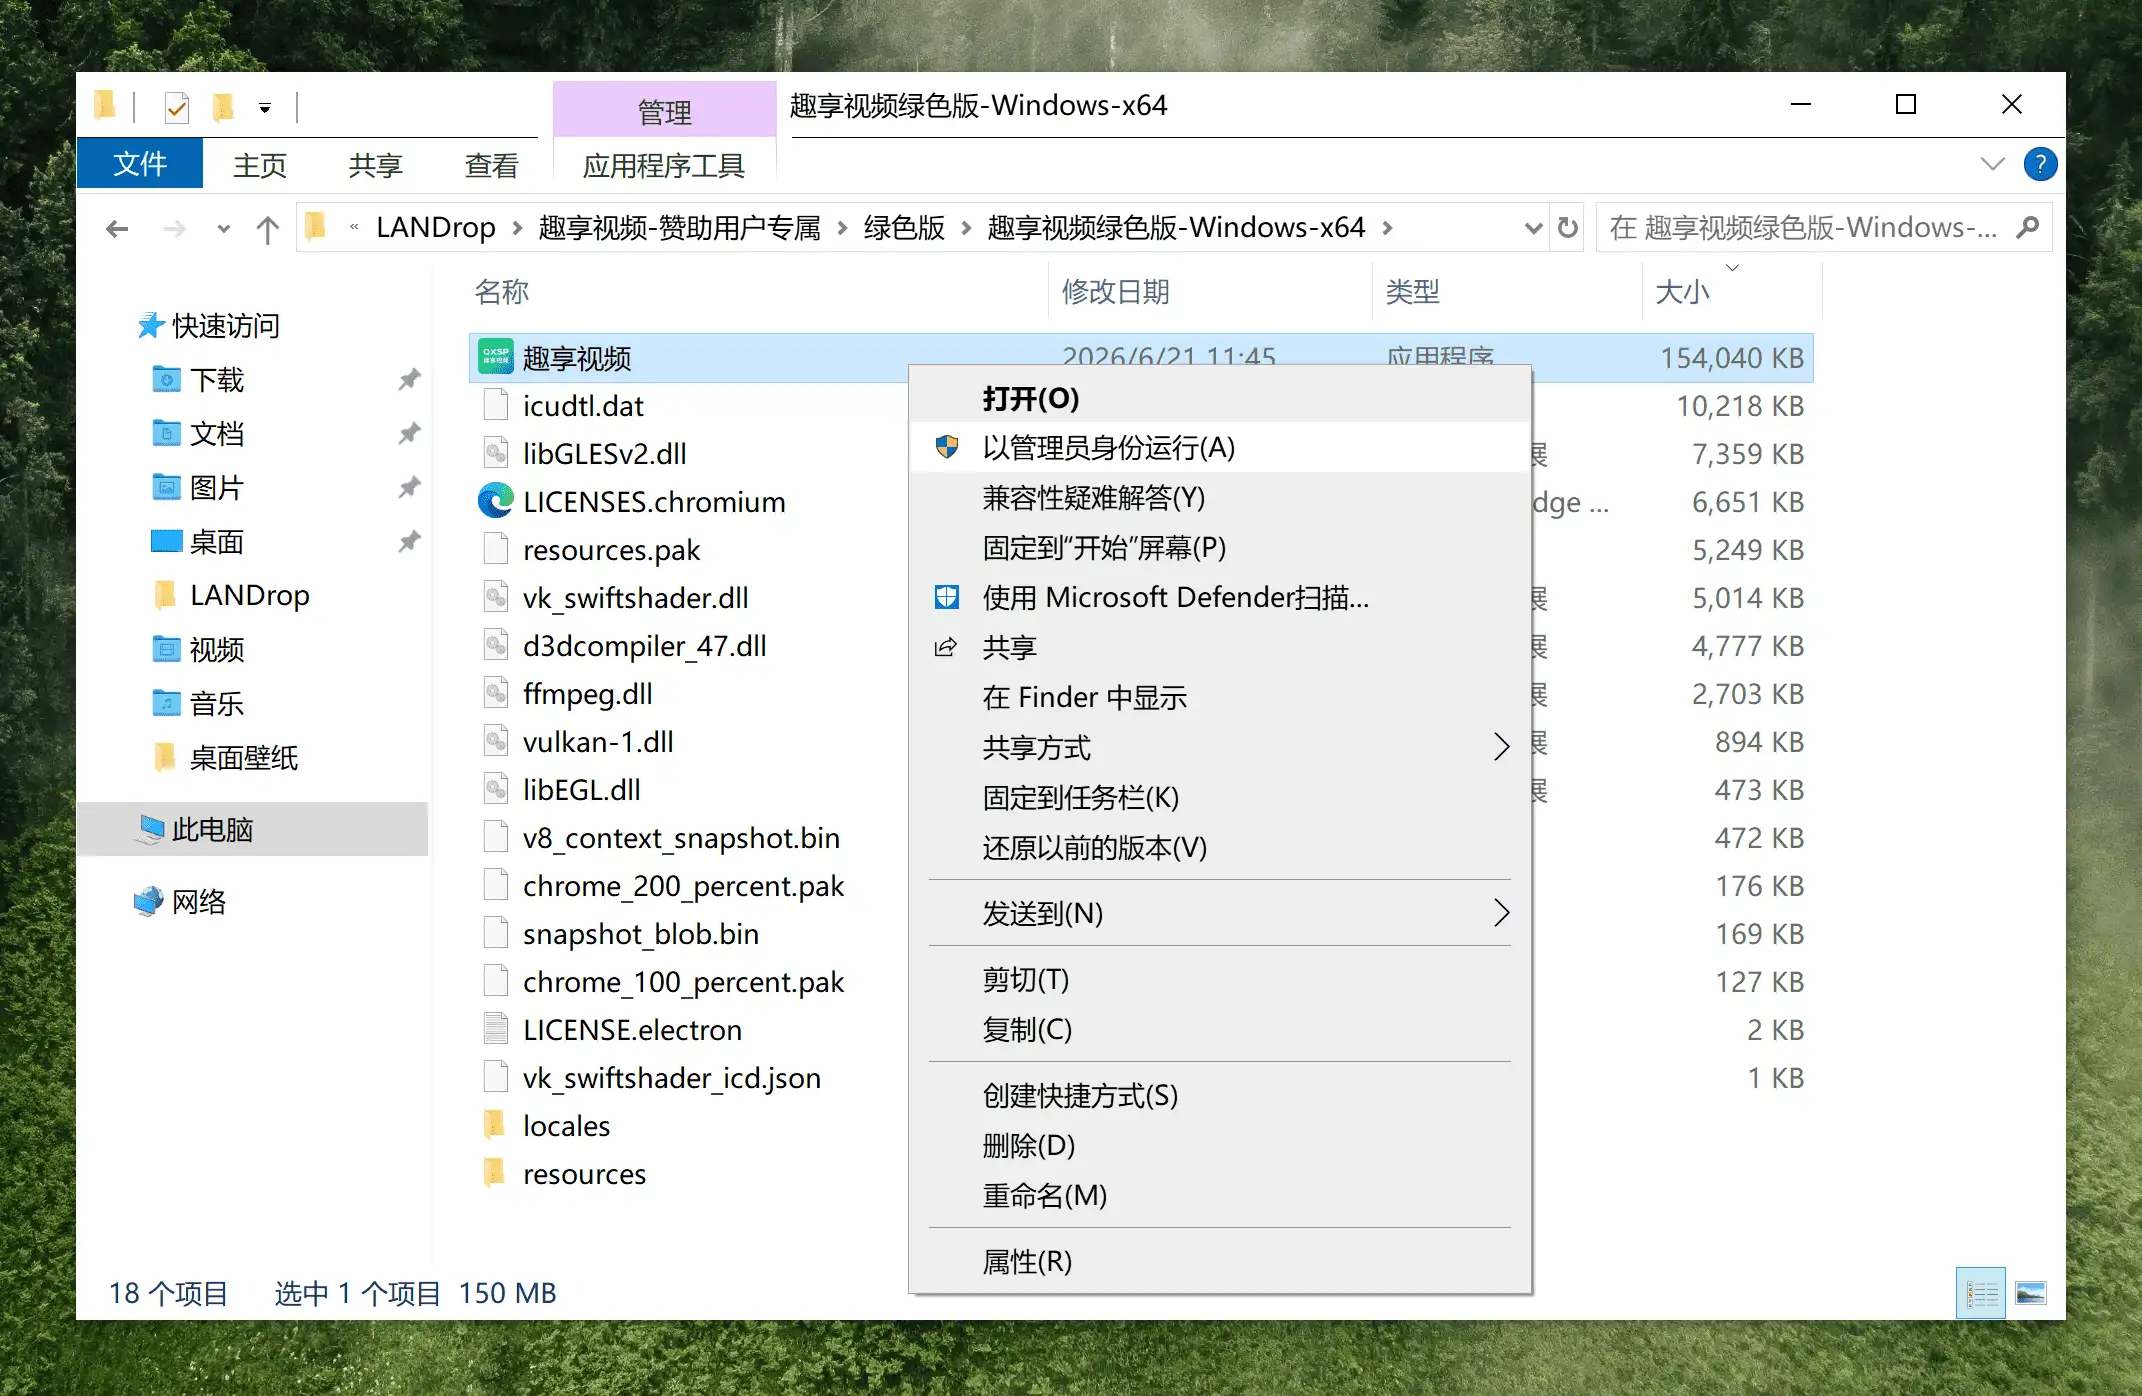The image size is (2142, 1396).
Task: Click the up one level arrow
Action: (x=267, y=228)
